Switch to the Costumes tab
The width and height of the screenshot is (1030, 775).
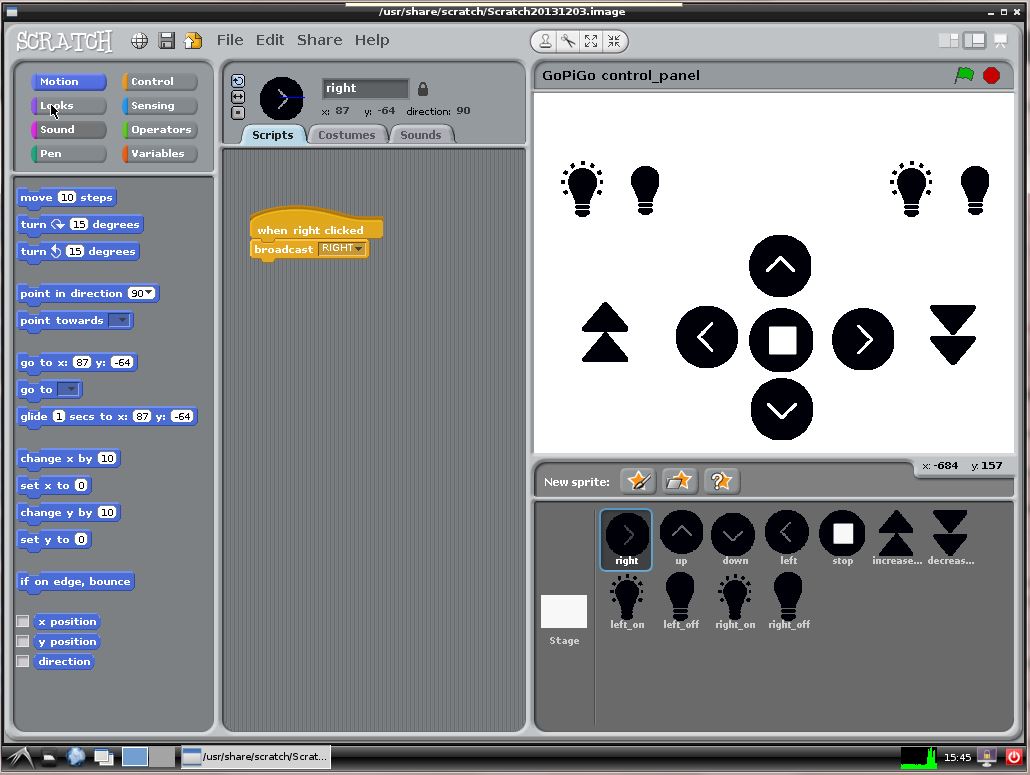[346, 135]
